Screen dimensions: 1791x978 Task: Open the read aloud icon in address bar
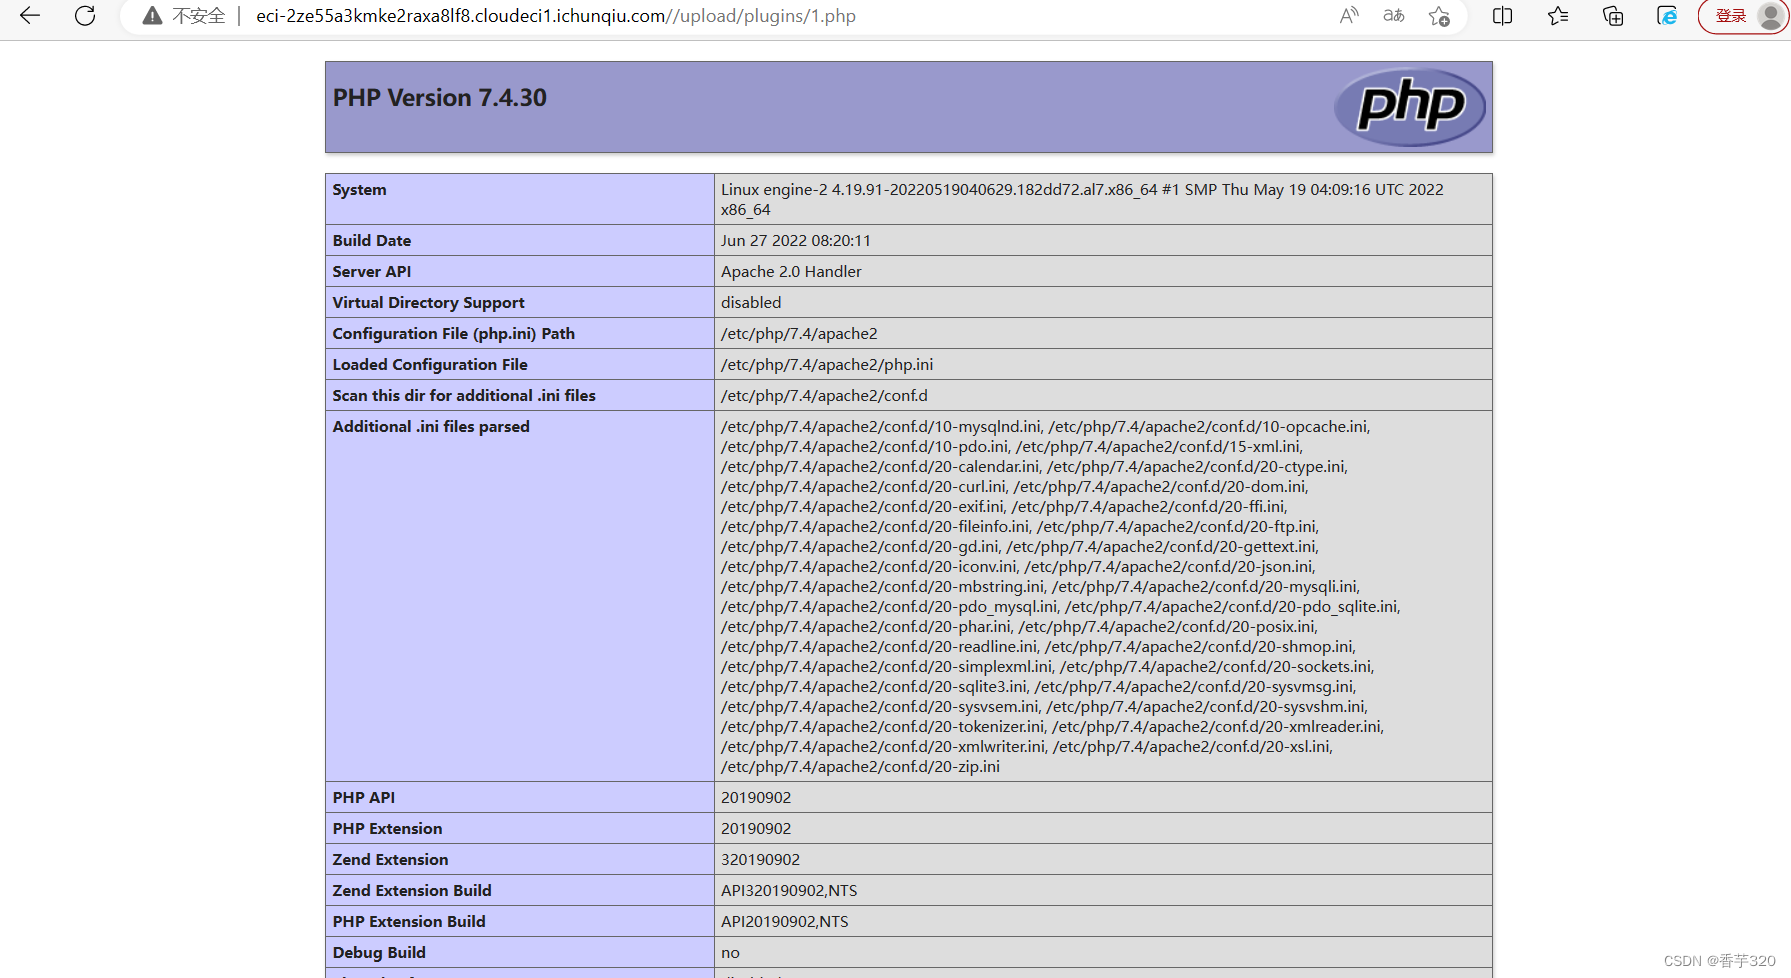point(1349,16)
